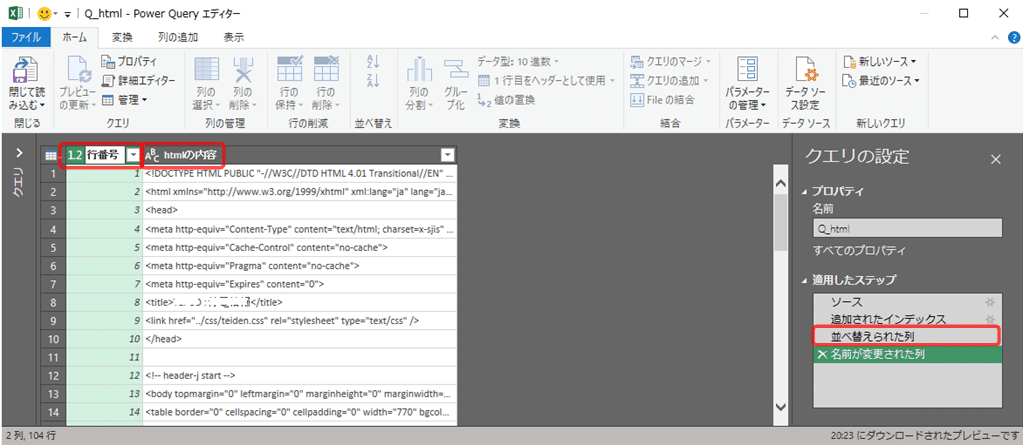Open プロパティ in the query group
The width and height of the screenshot is (1023, 445).
click(130, 62)
